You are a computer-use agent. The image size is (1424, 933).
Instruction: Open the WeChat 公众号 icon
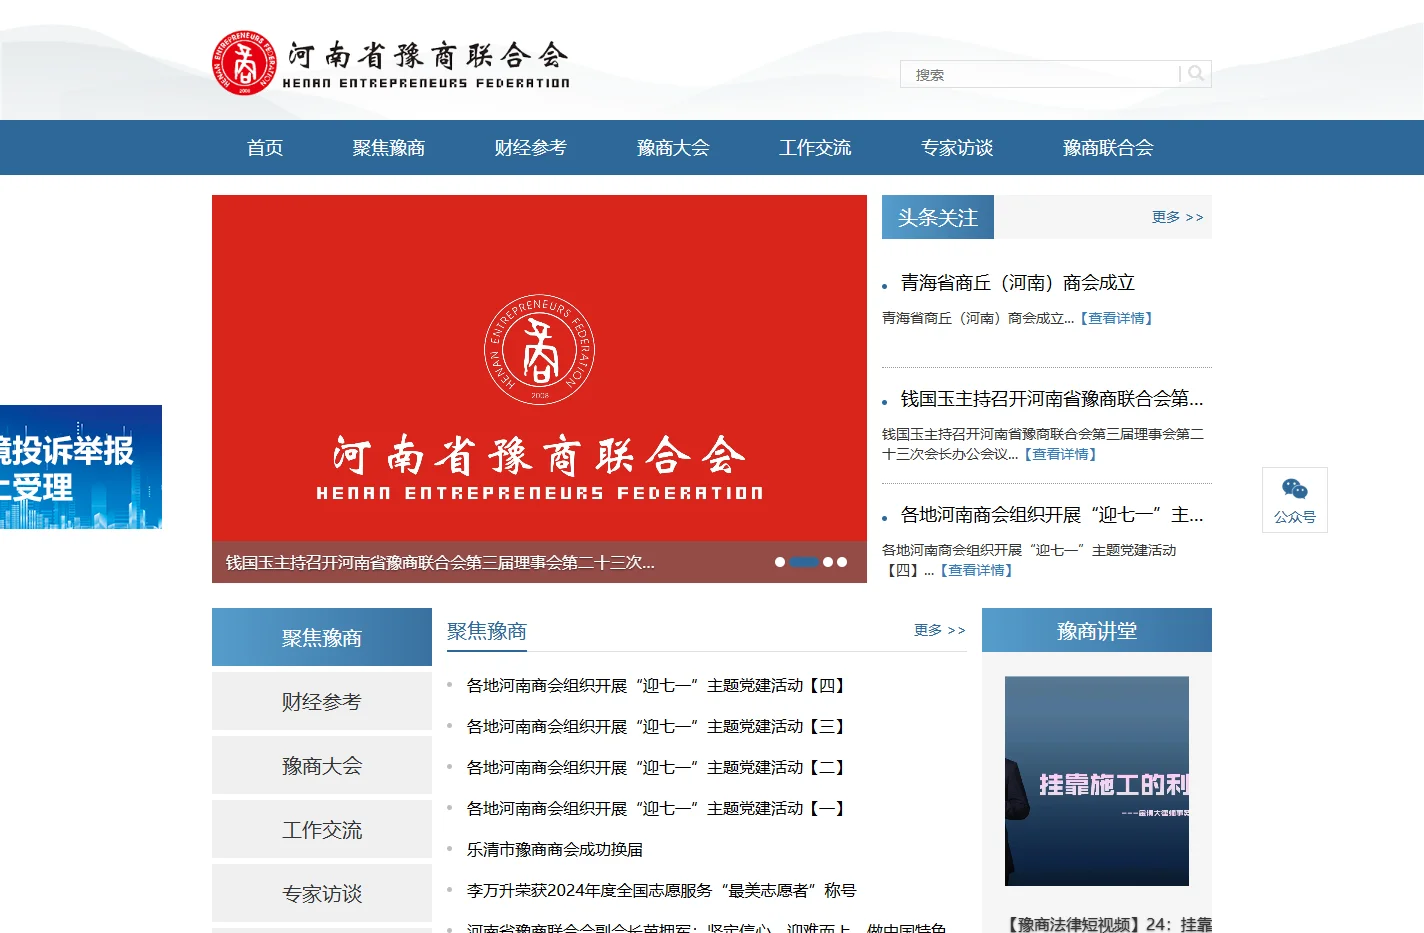(1295, 499)
